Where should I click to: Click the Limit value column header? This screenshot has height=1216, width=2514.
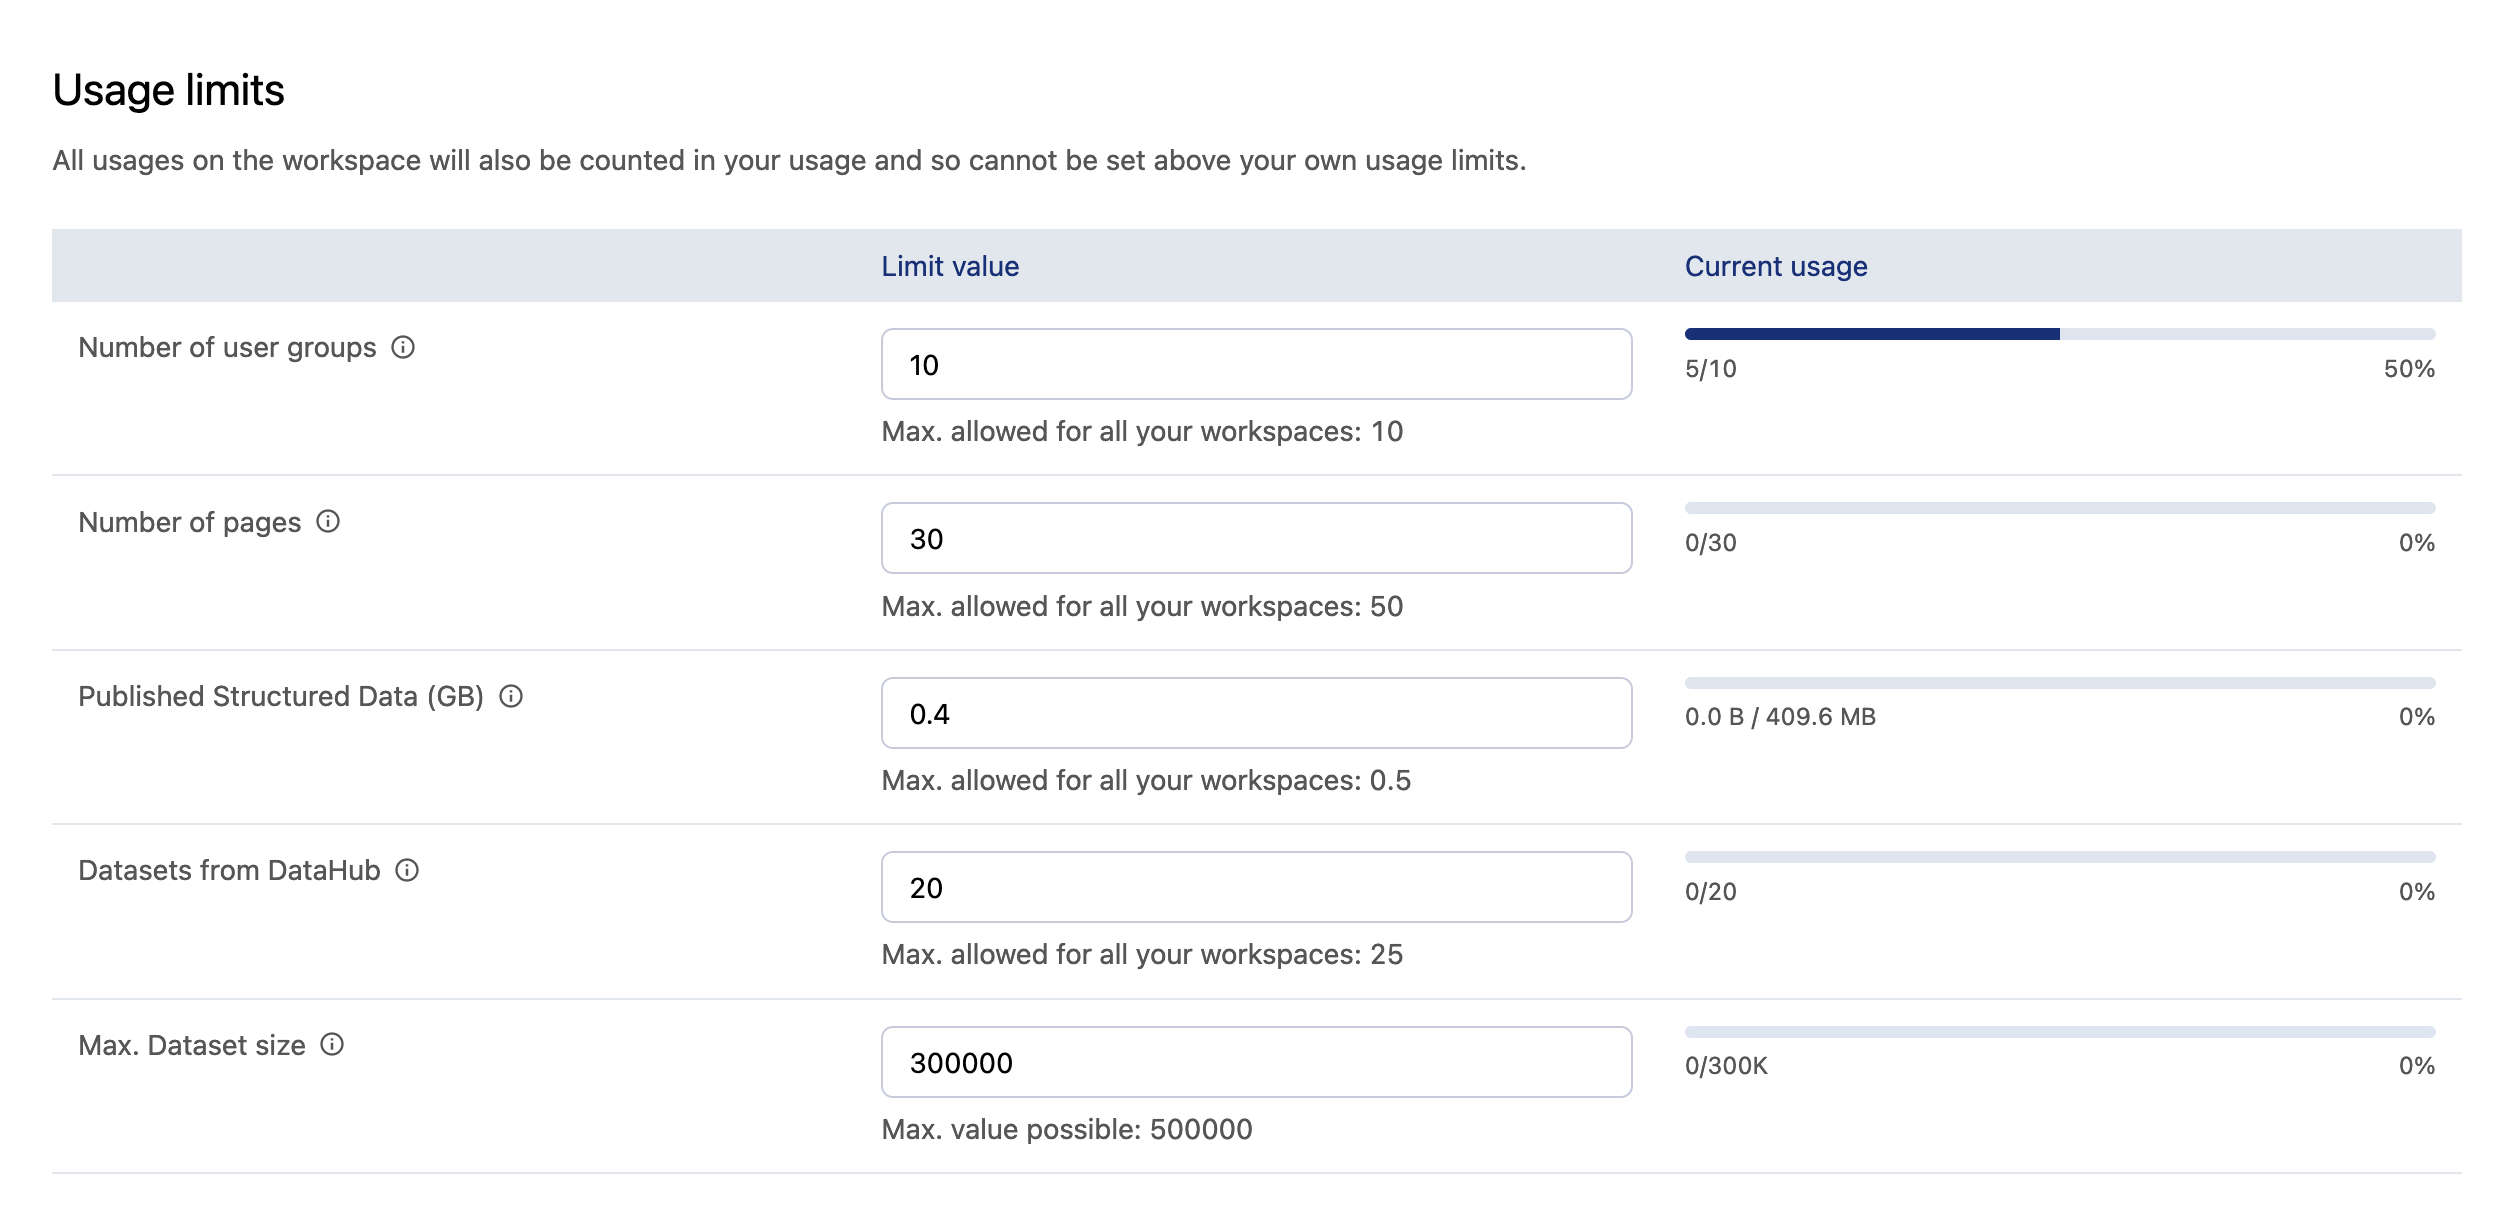tap(950, 266)
